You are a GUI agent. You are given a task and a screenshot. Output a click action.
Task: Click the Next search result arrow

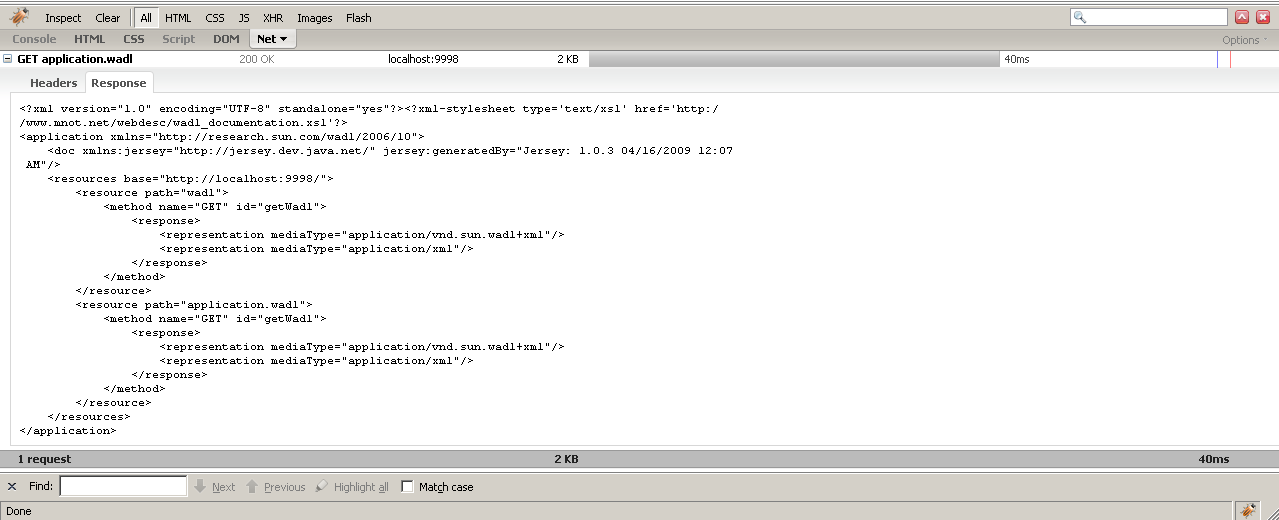[214, 487]
